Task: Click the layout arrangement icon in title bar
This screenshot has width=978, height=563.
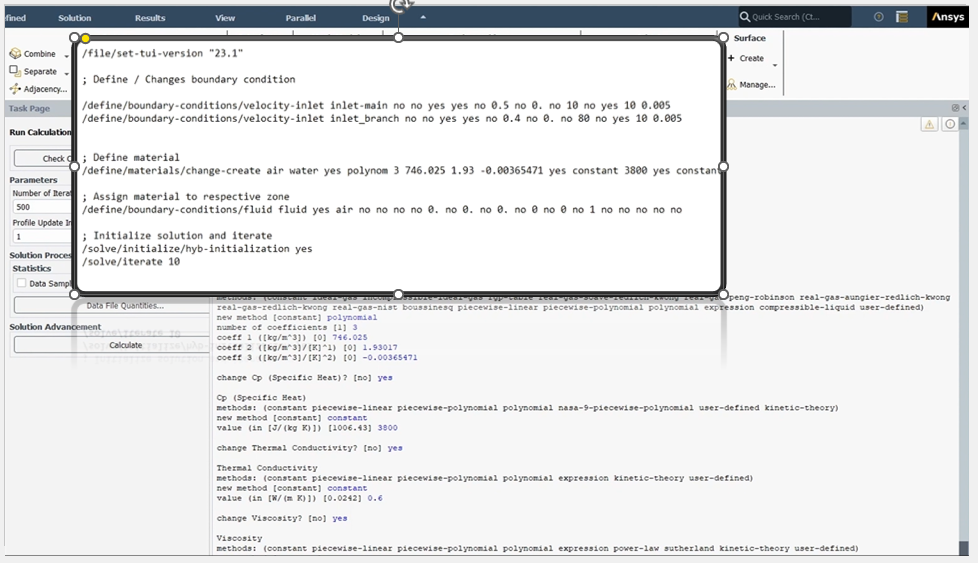Action: point(902,17)
